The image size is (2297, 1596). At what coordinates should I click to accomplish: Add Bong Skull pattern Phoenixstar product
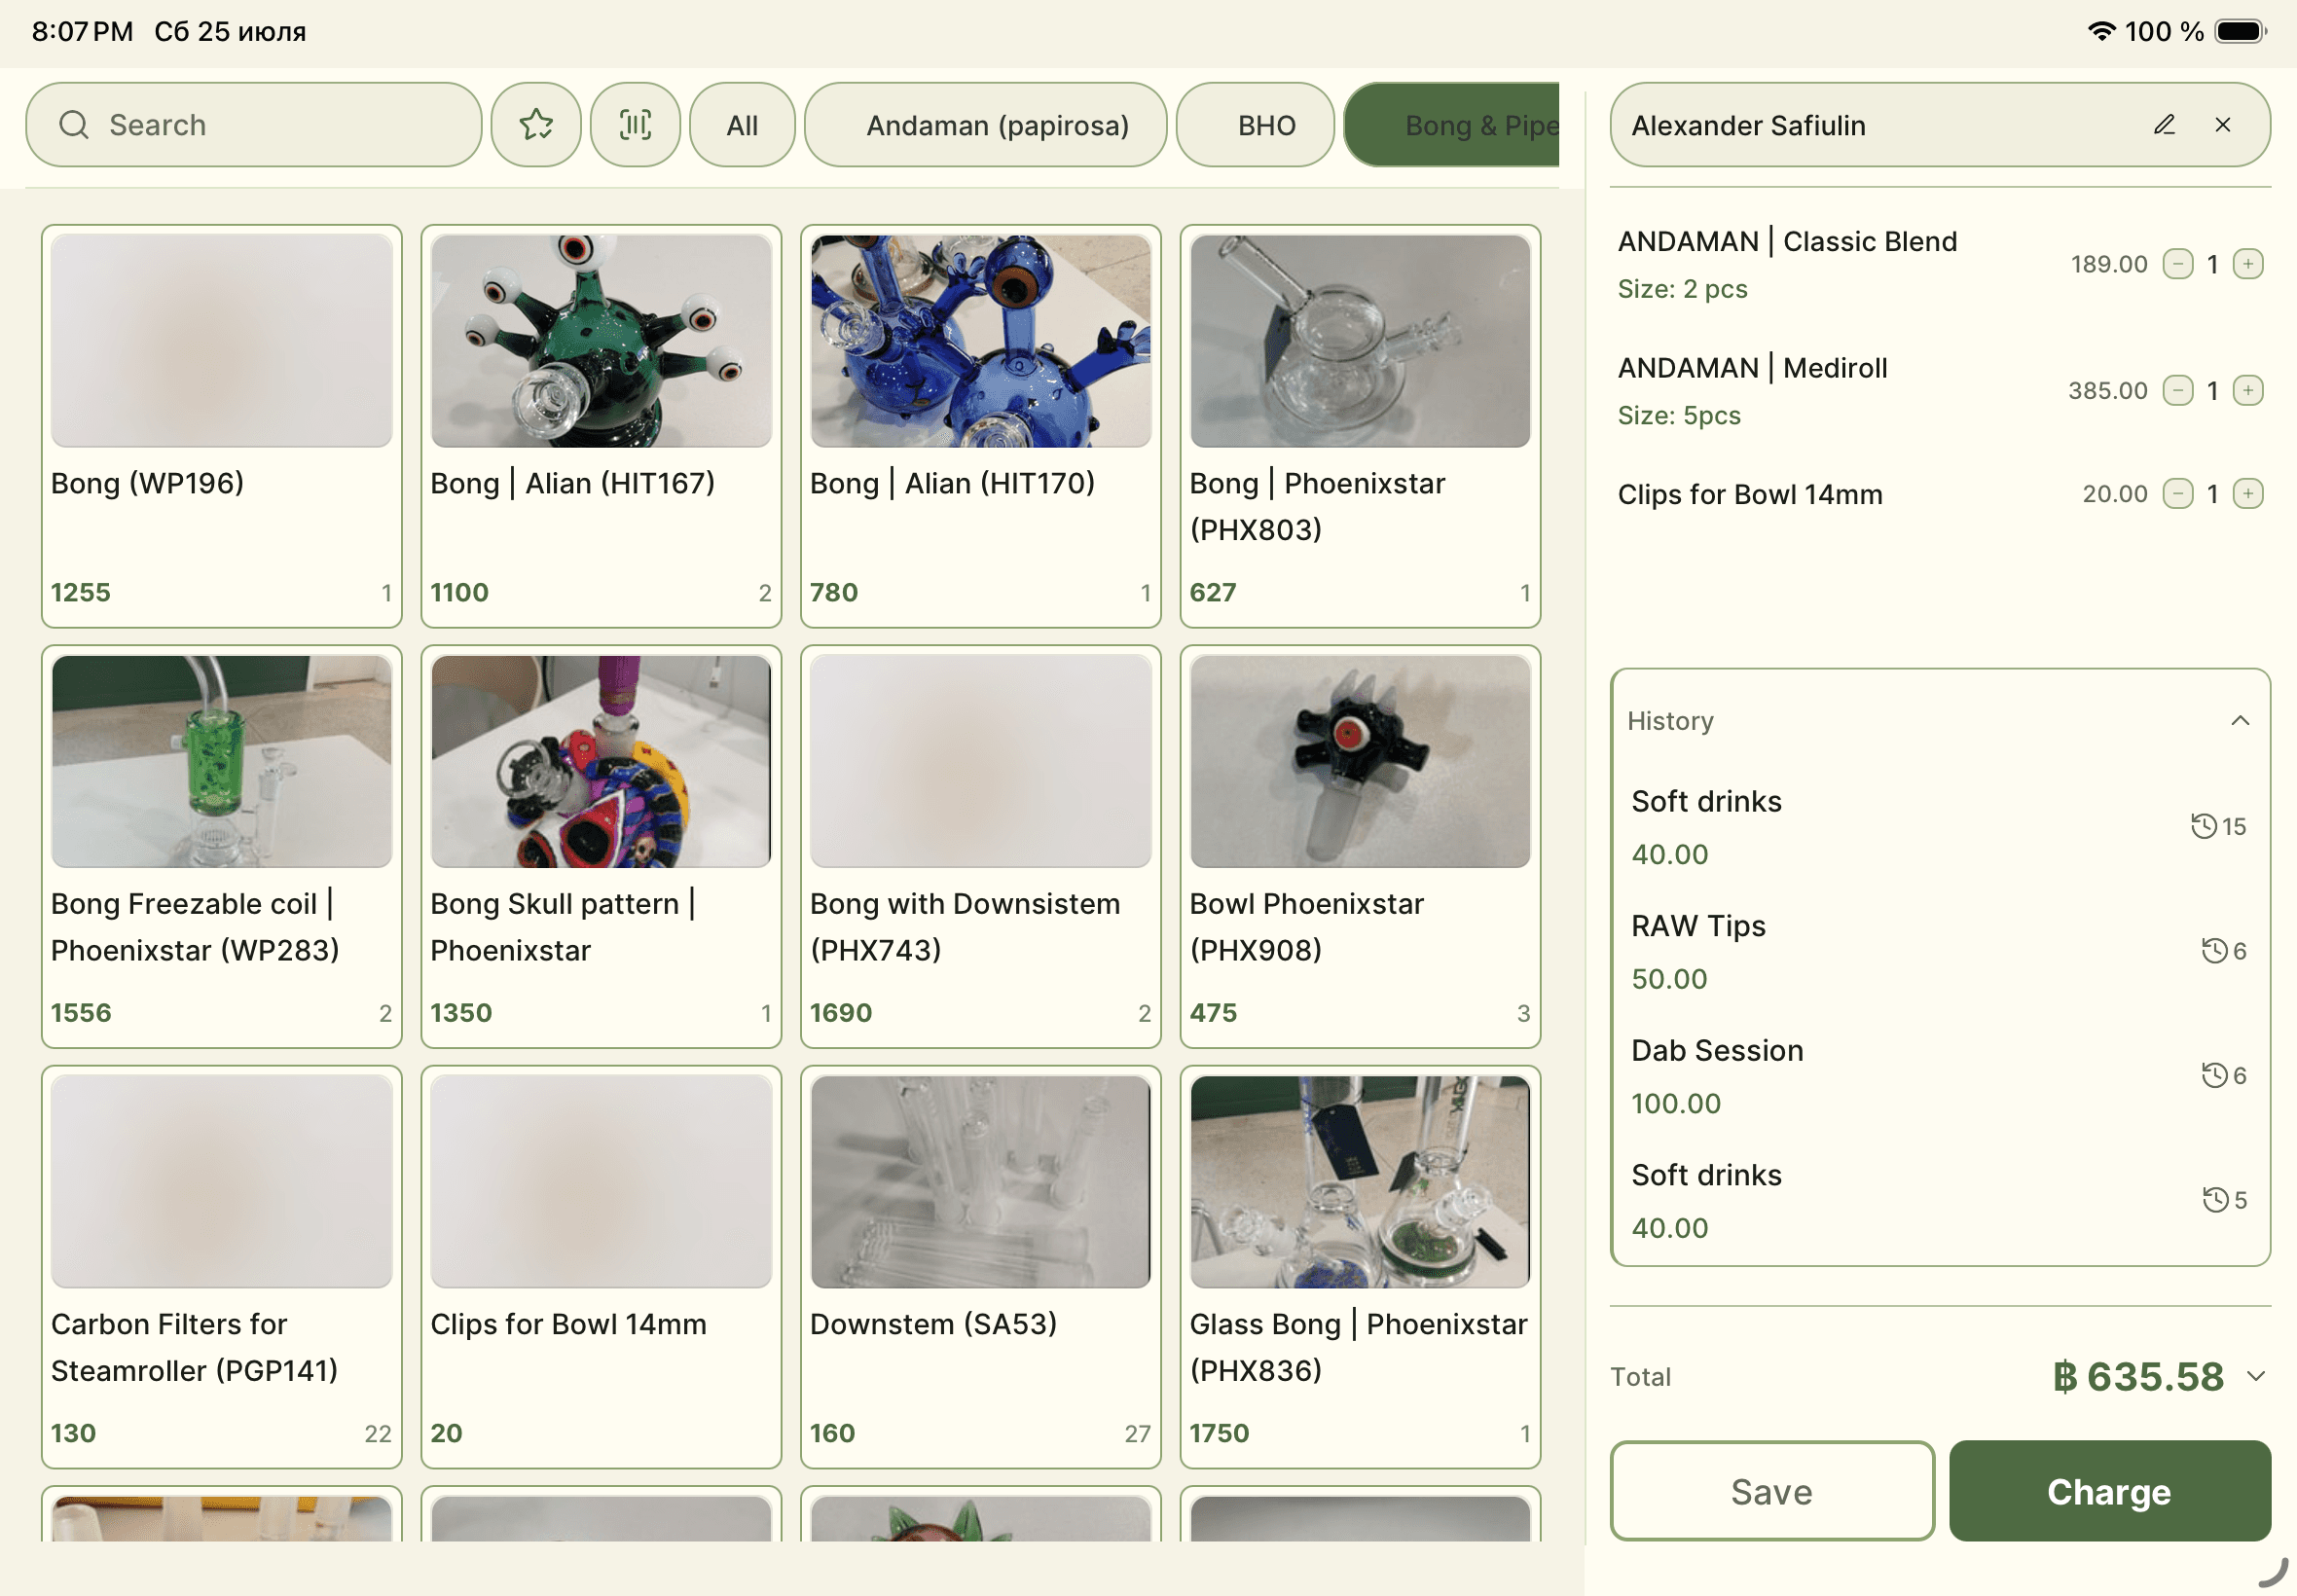pyautogui.click(x=601, y=847)
